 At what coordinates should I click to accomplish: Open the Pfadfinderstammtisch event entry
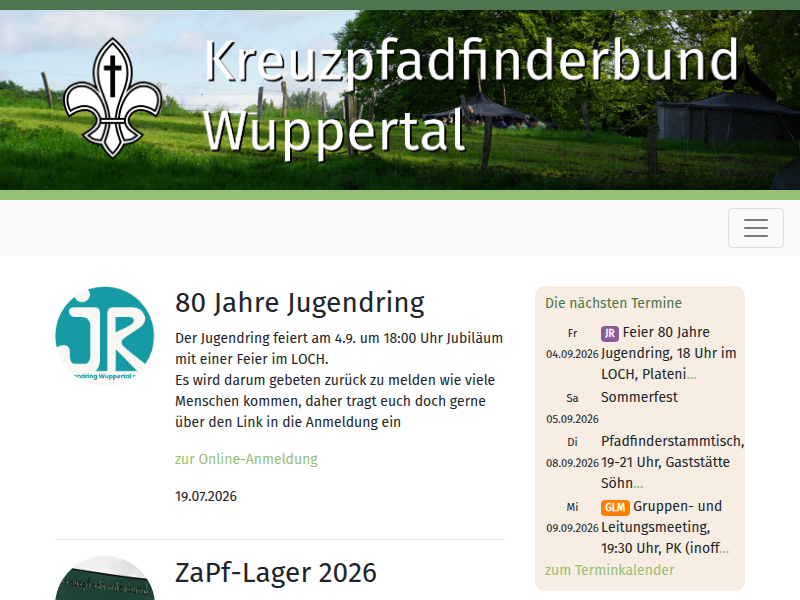672,462
